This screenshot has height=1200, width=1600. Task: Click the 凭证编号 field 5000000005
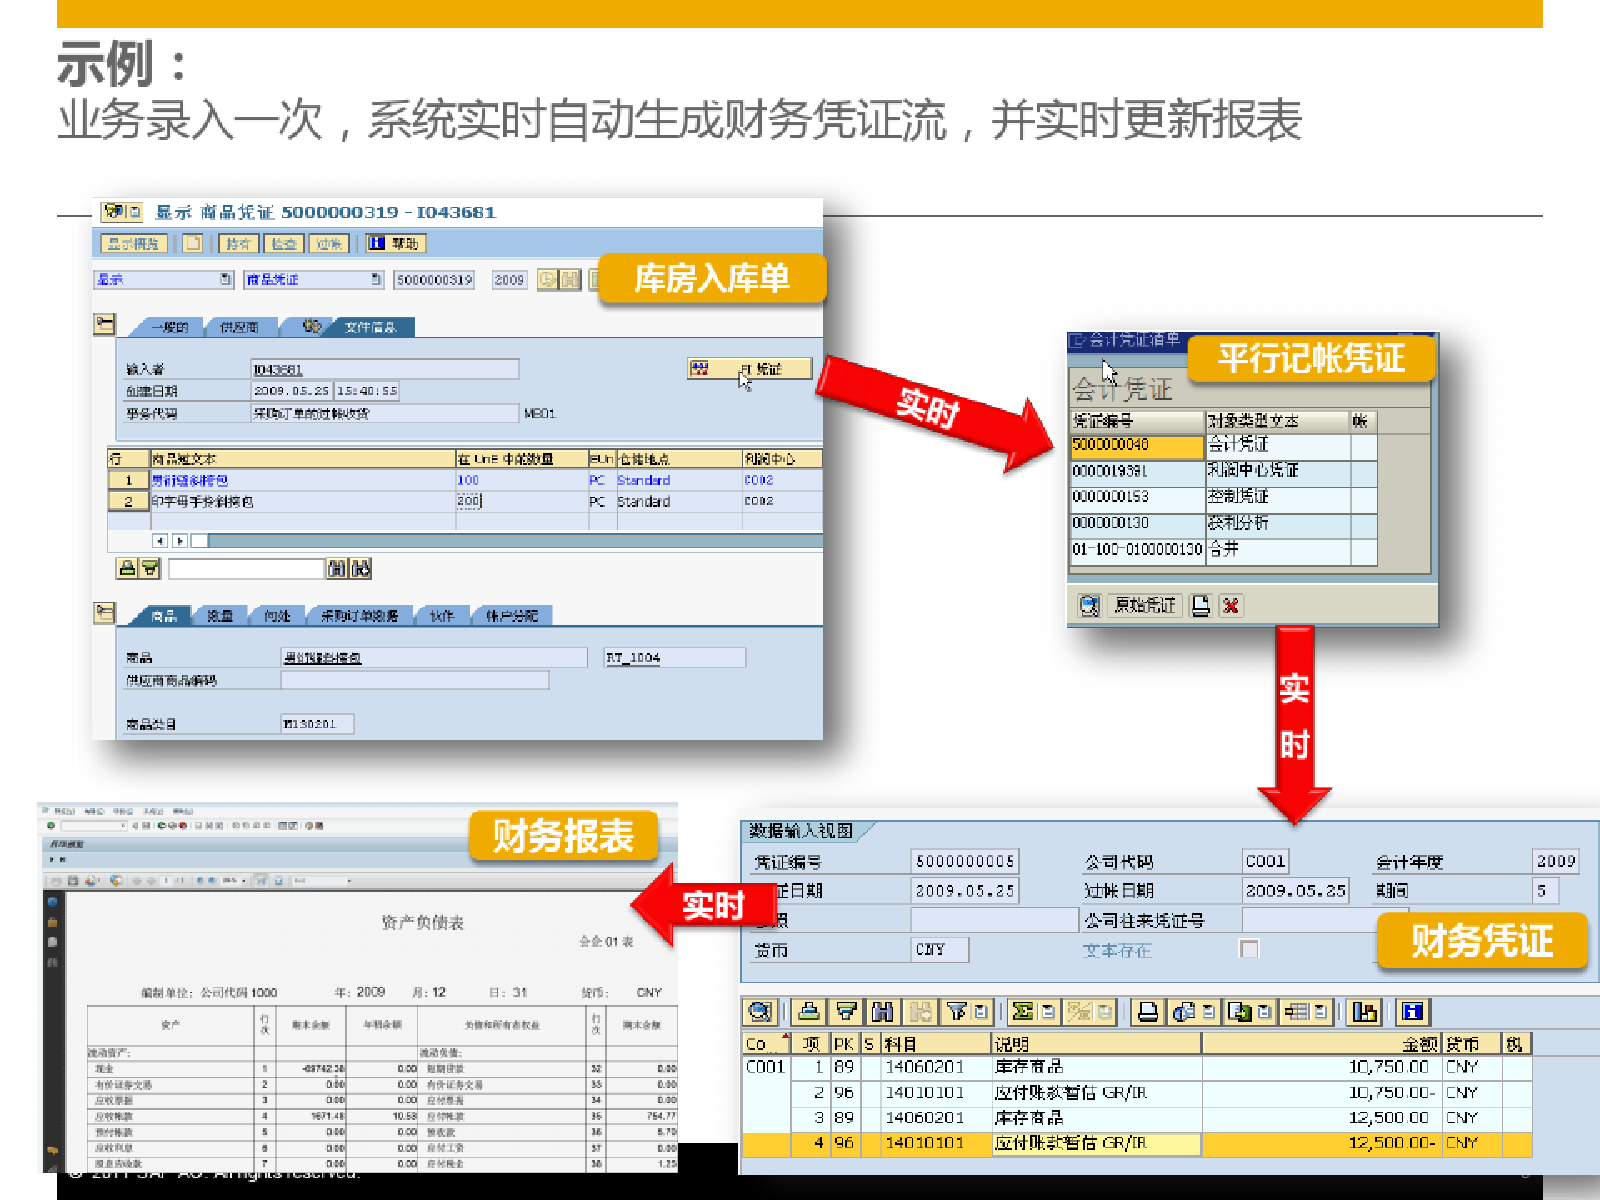pos(965,861)
